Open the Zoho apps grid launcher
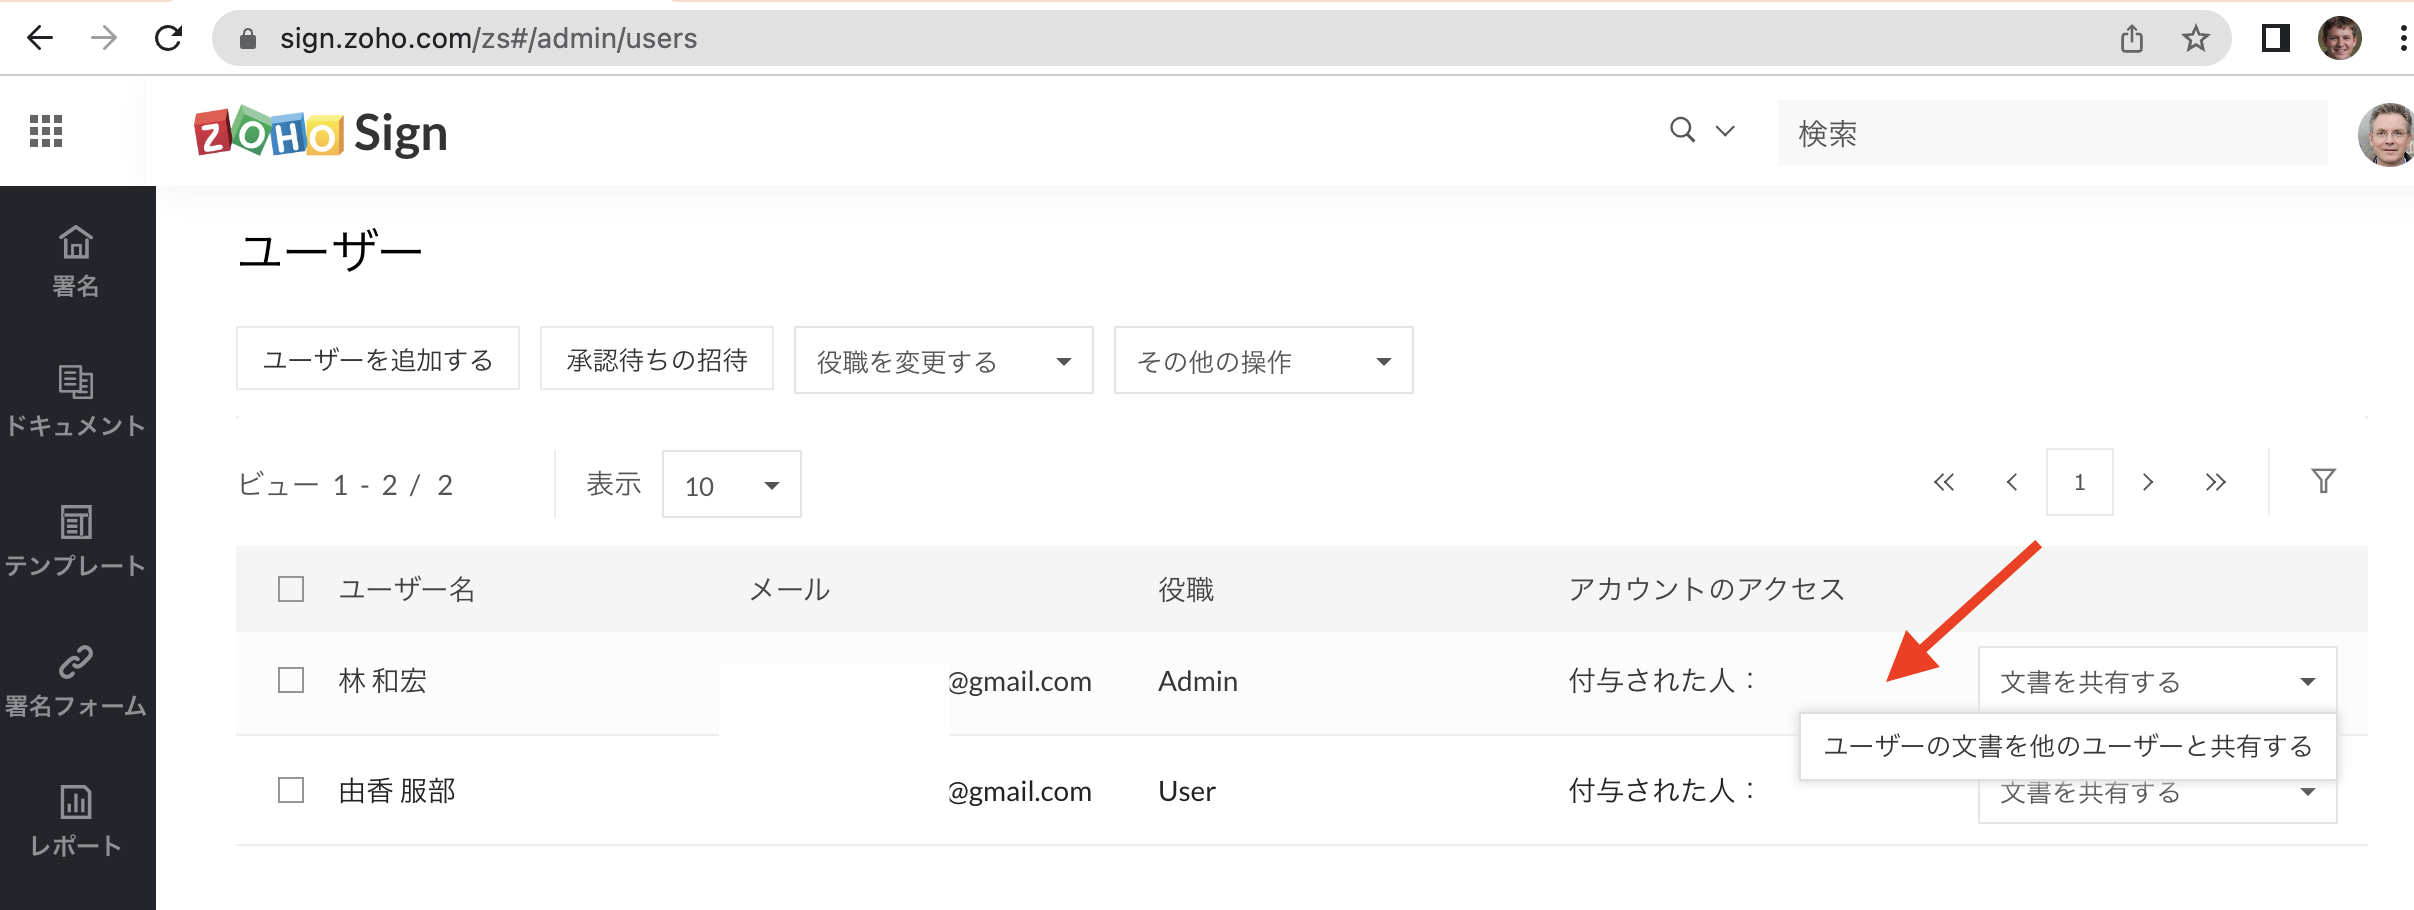2414x910 pixels. (x=46, y=131)
